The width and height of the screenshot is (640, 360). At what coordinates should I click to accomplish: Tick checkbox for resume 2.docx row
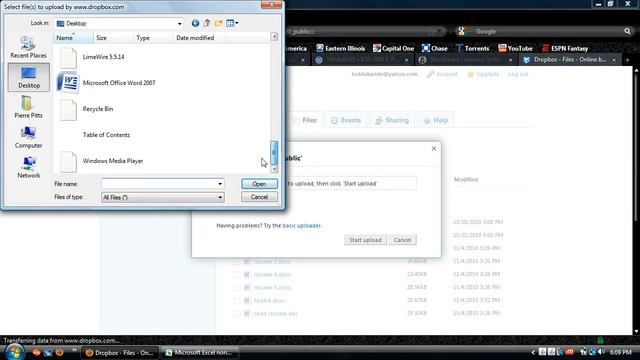pos(237,261)
